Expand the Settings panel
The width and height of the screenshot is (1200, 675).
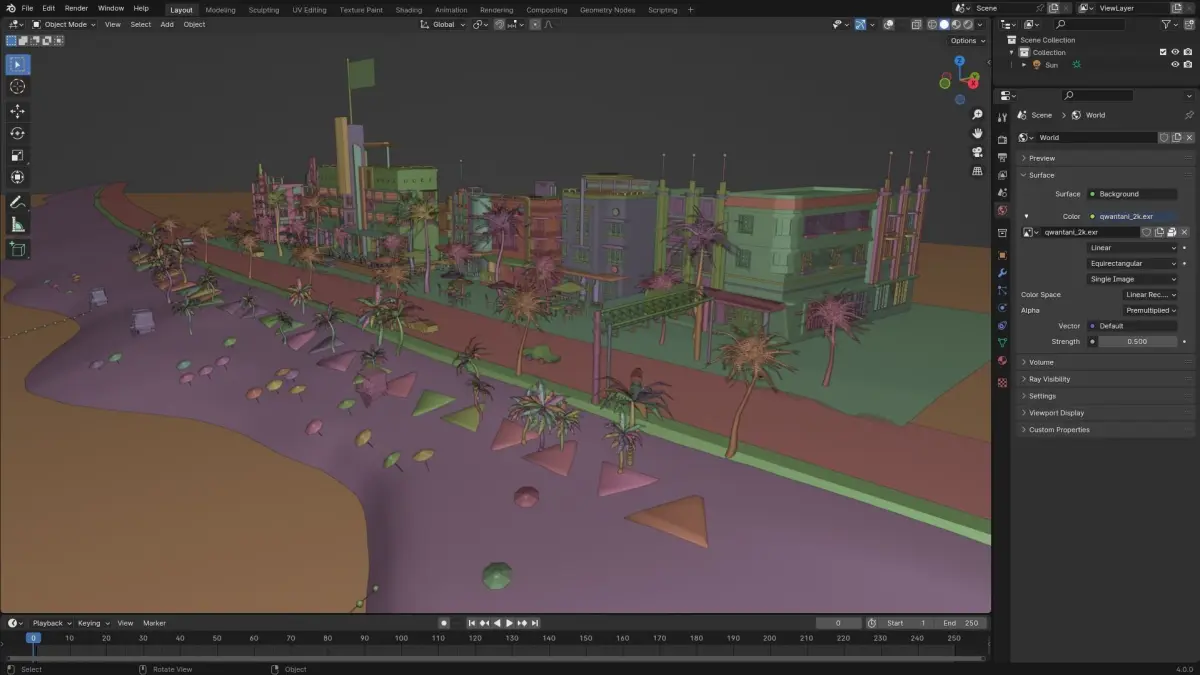1106,396
